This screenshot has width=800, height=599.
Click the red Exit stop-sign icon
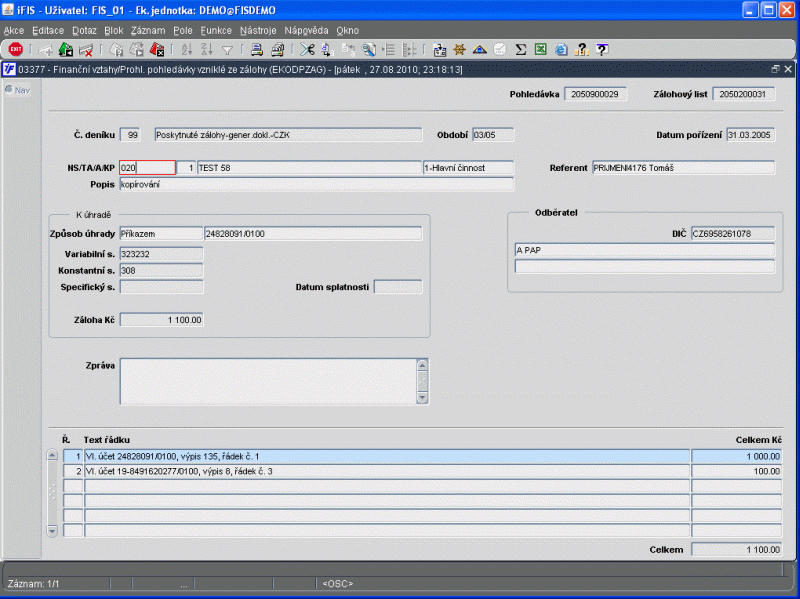point(16,49)
